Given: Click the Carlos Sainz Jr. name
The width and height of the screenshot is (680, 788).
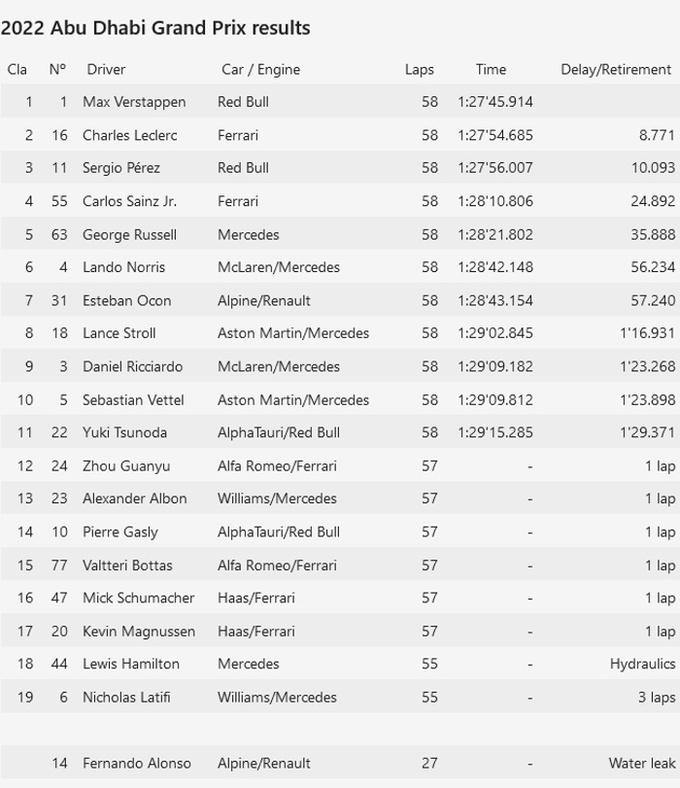Looking at the screenshot, I should (x=130, y=201).
